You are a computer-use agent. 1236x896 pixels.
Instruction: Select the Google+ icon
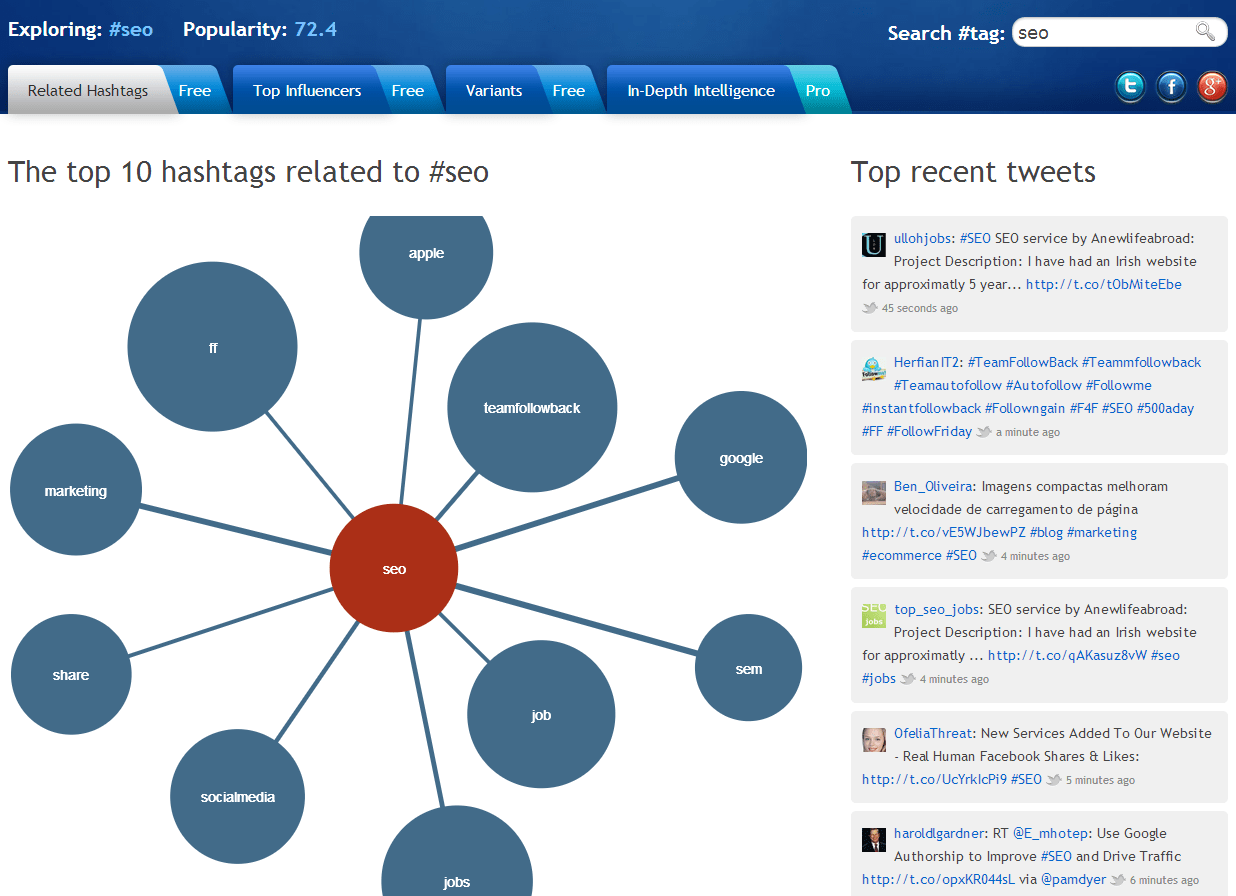[x=1211, y=87]
